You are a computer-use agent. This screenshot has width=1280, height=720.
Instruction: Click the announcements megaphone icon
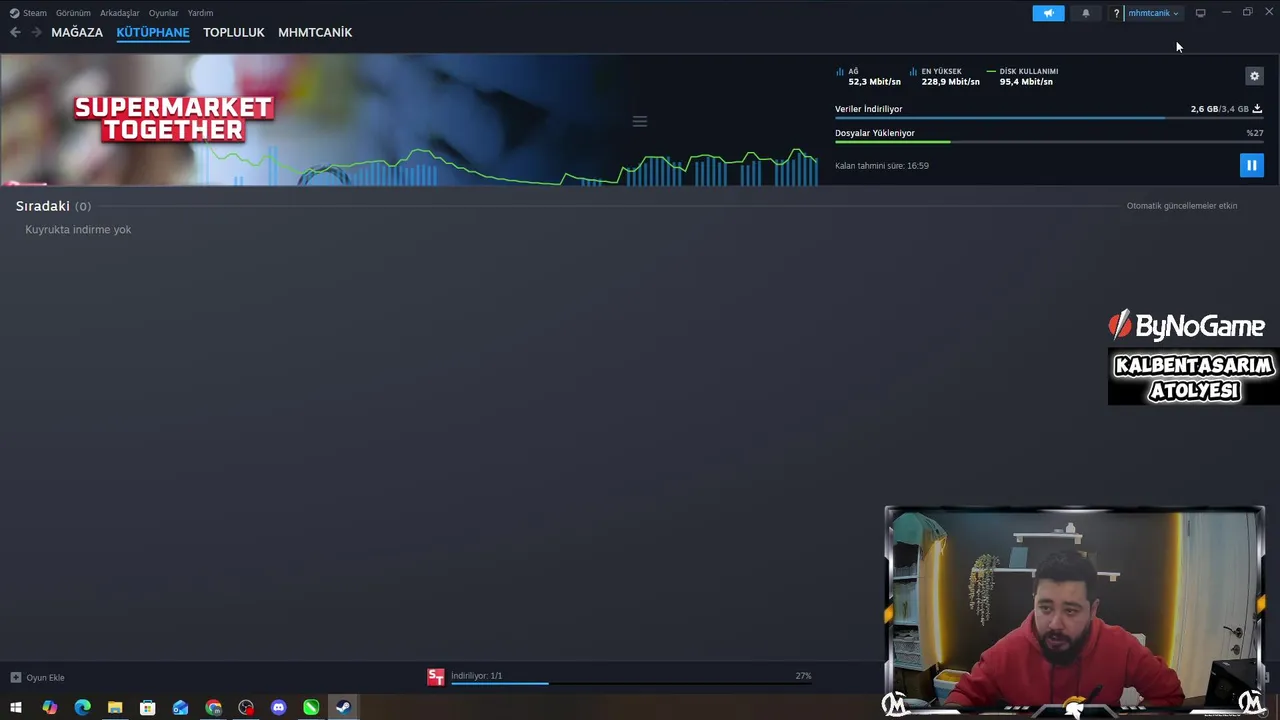[1048, 13]
